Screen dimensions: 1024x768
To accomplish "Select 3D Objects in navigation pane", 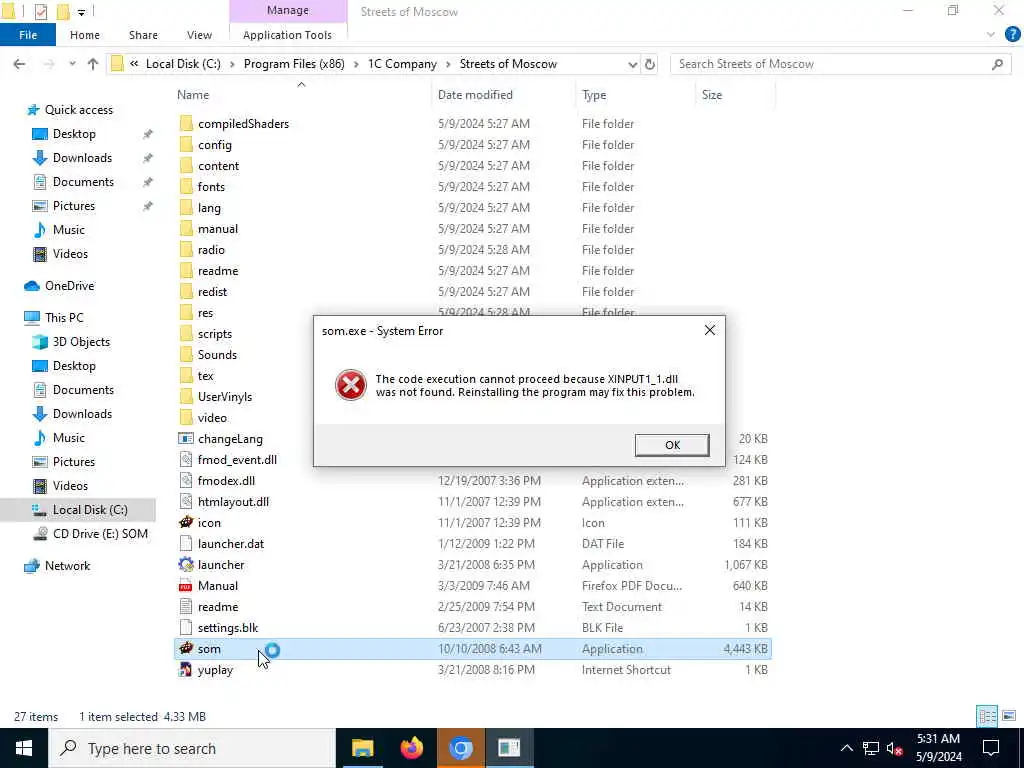I will (x=81, y=342).
